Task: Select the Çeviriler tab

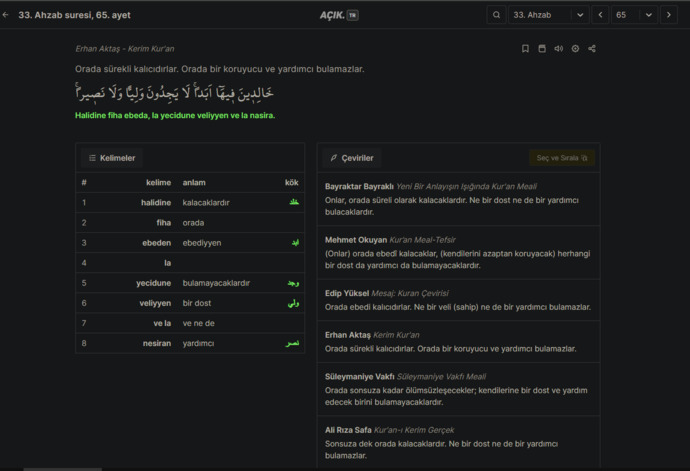Action: pyautogui.click(x=352, y=158)
